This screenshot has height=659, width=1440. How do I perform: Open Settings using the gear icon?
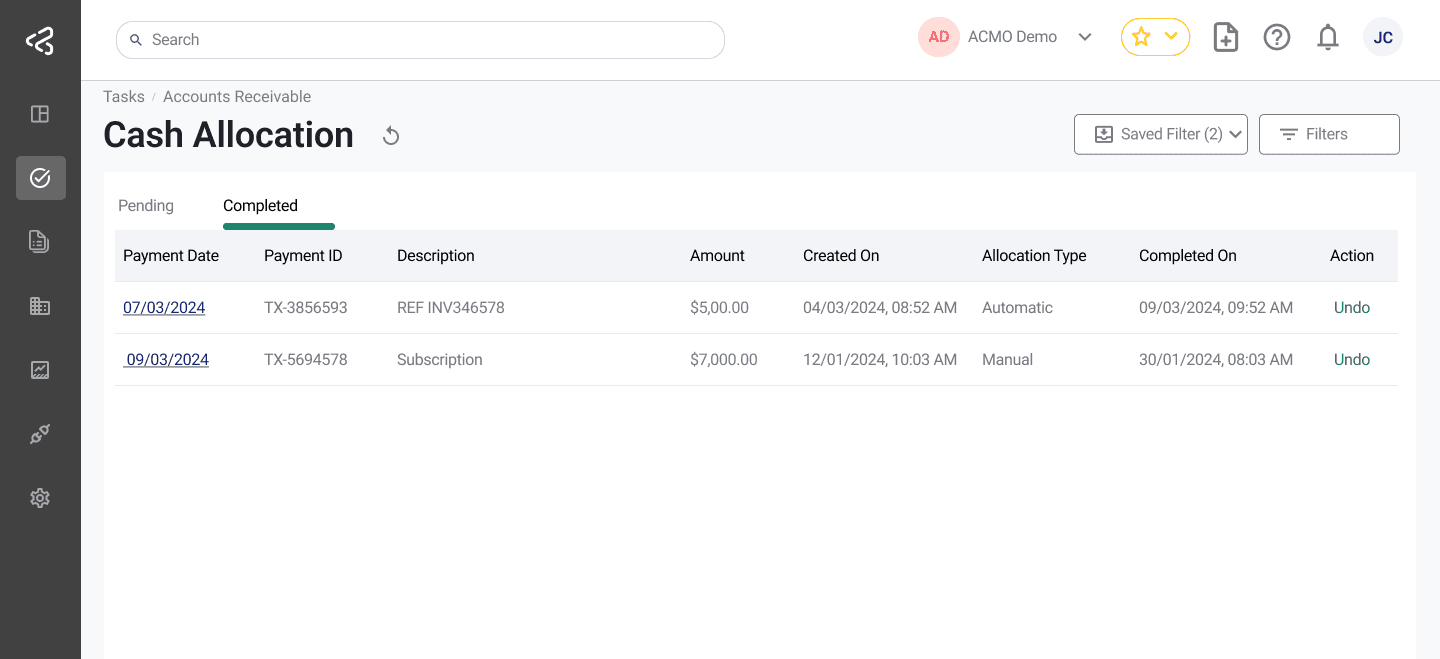[x=40, y=497]
